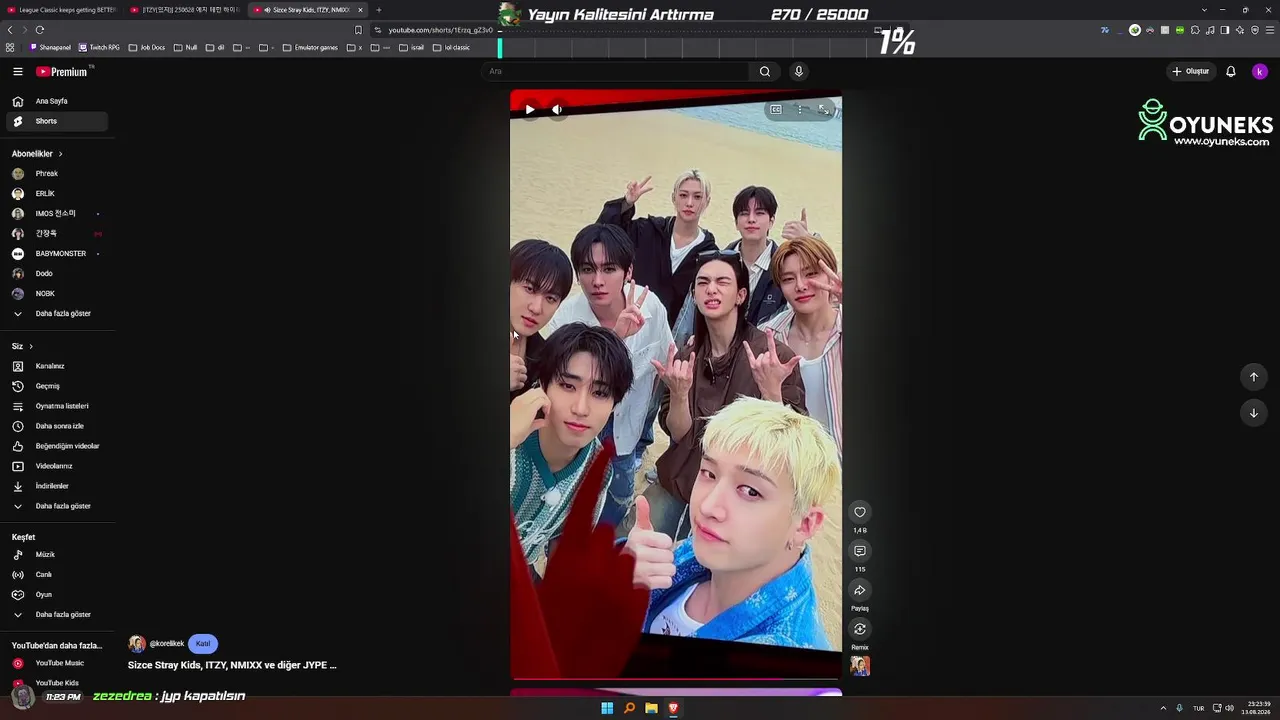Open the Job Docs bookmark folder

146,47
